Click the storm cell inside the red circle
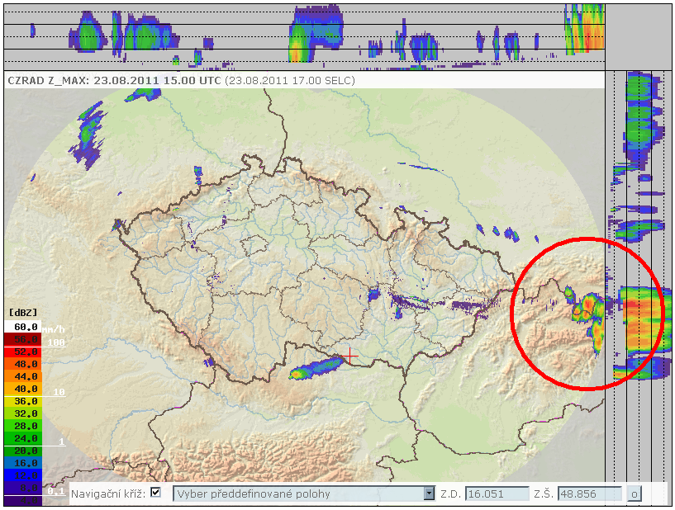Viewport: 675px width, 510px height. [588, 308]
